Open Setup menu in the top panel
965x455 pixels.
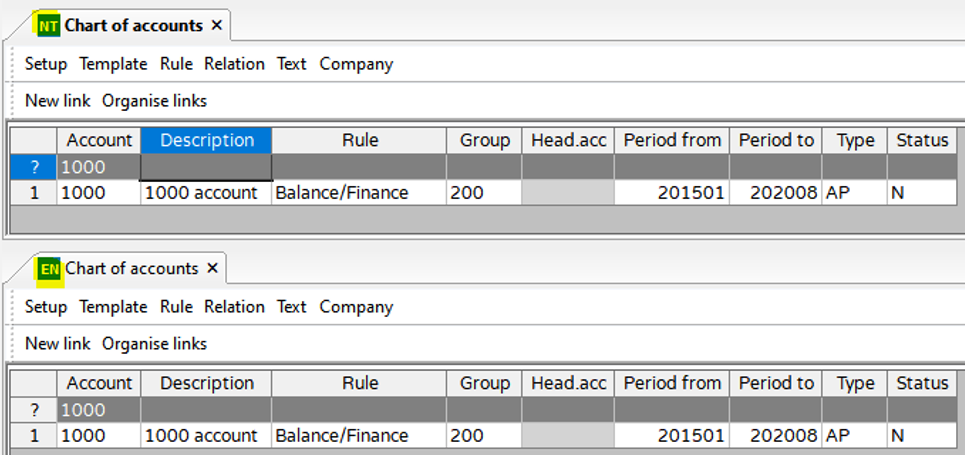point(46,64)
